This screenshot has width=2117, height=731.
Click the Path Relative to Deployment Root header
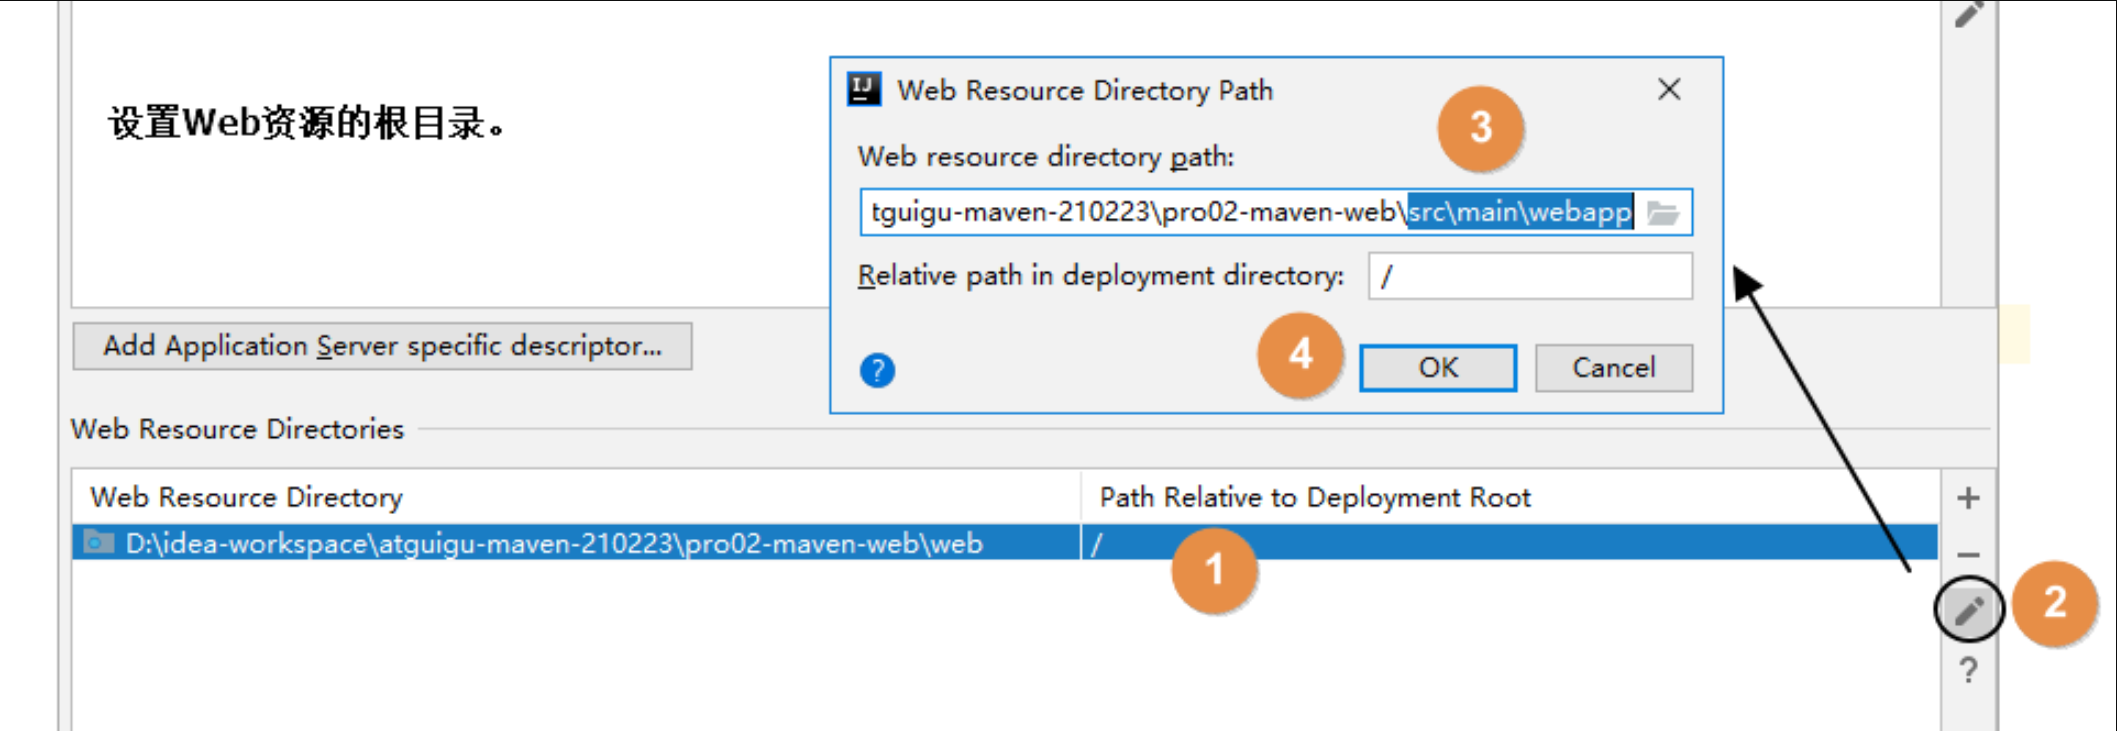pos(1314,497)
